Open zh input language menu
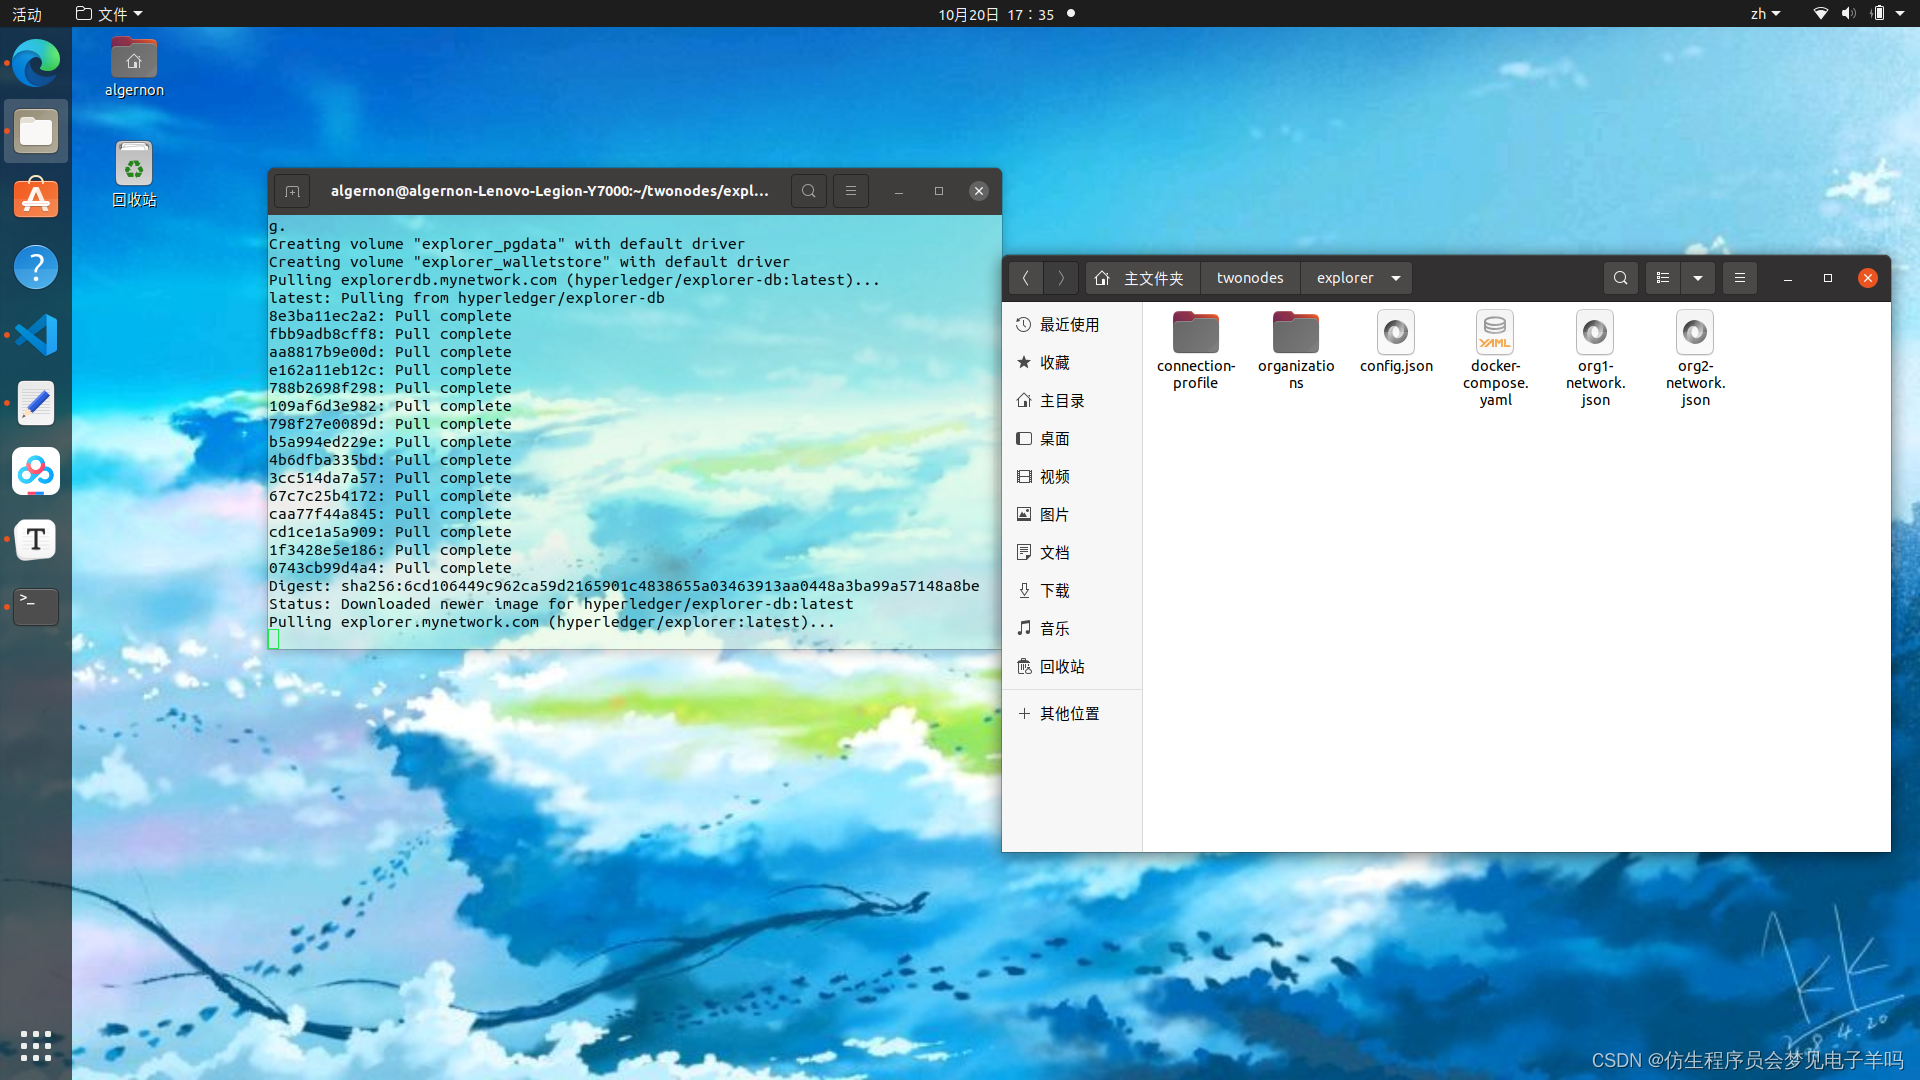Image resolution: width=1920 pixels, height=1080 pixels. click(x=1764, y=14)
